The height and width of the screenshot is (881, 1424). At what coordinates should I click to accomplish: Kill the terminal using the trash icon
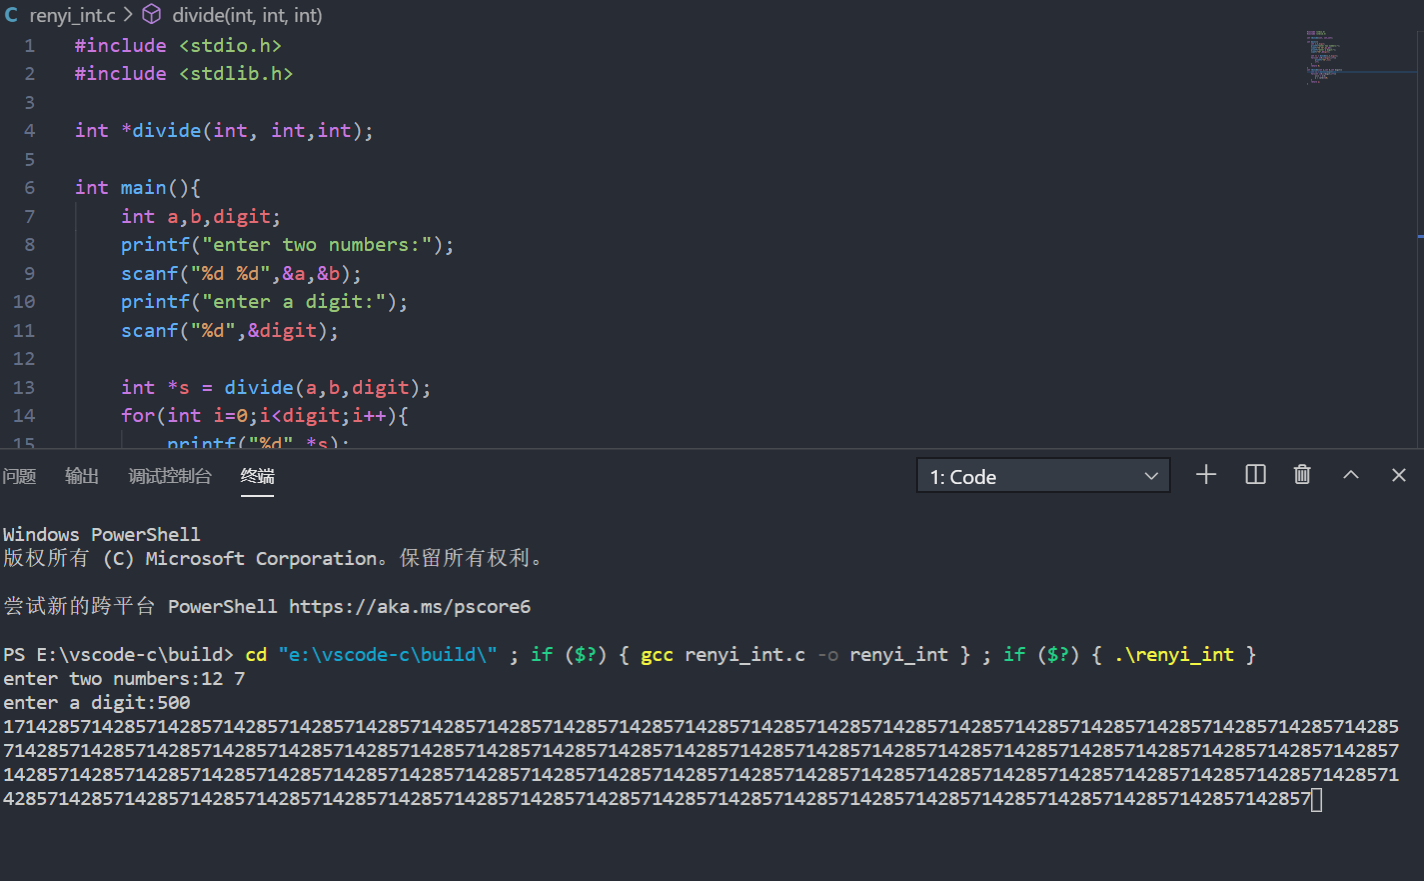point(1302,475)
